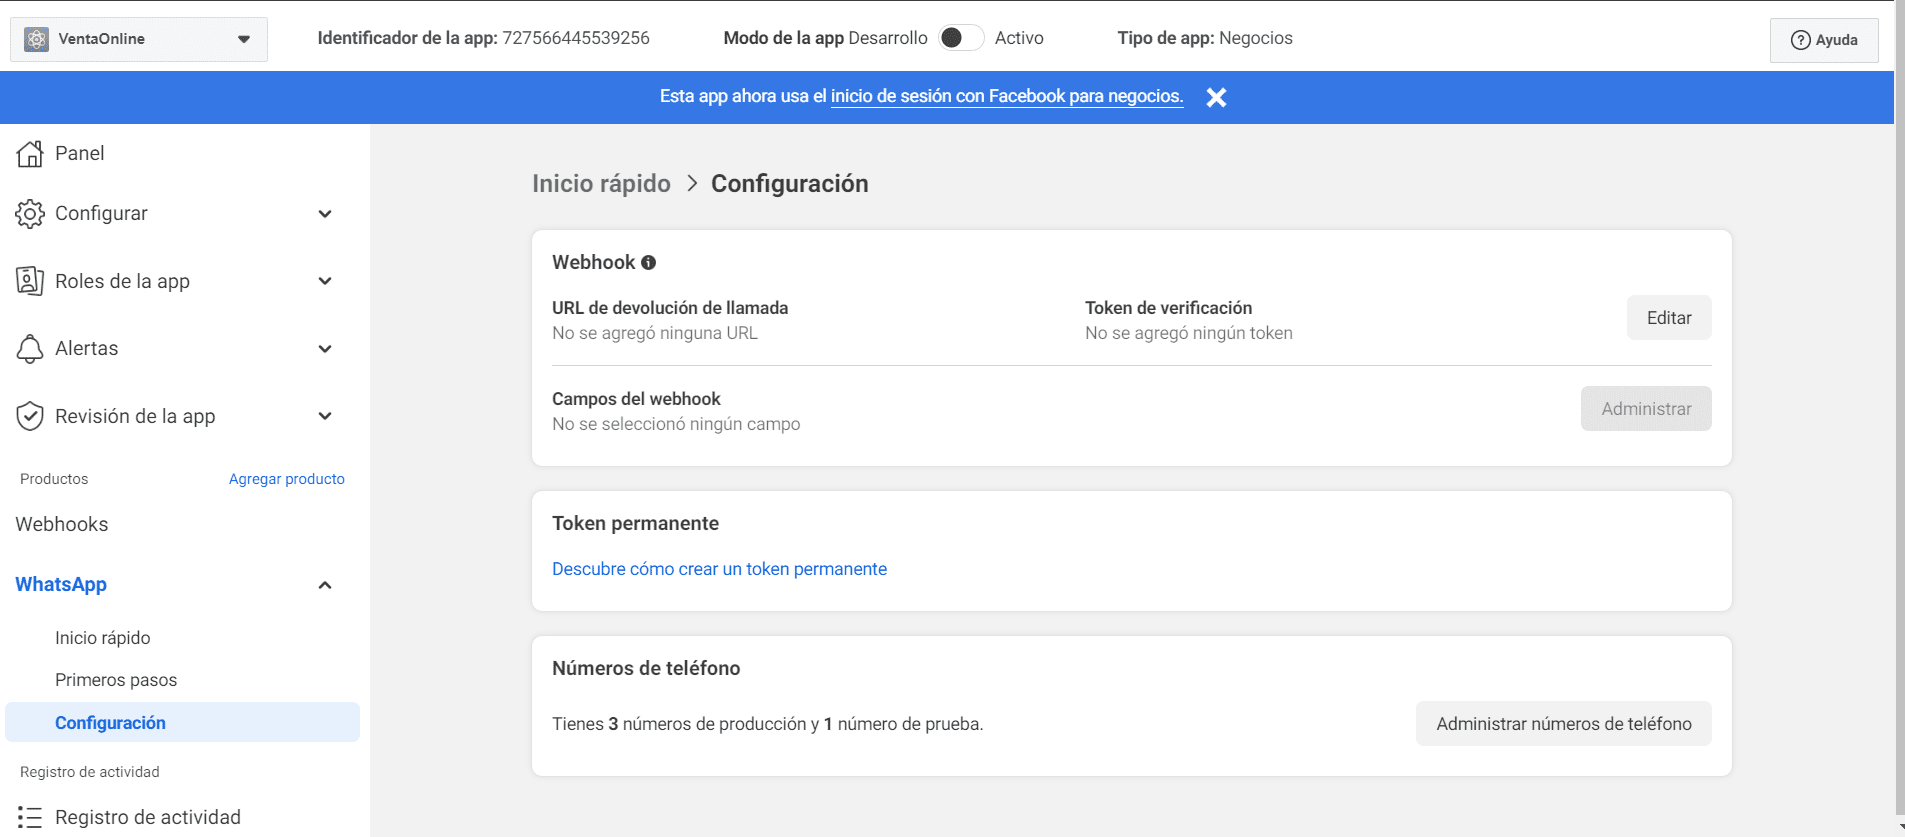
Task: Click Editar in the Webhook card
Action: tap(1669, 318)
